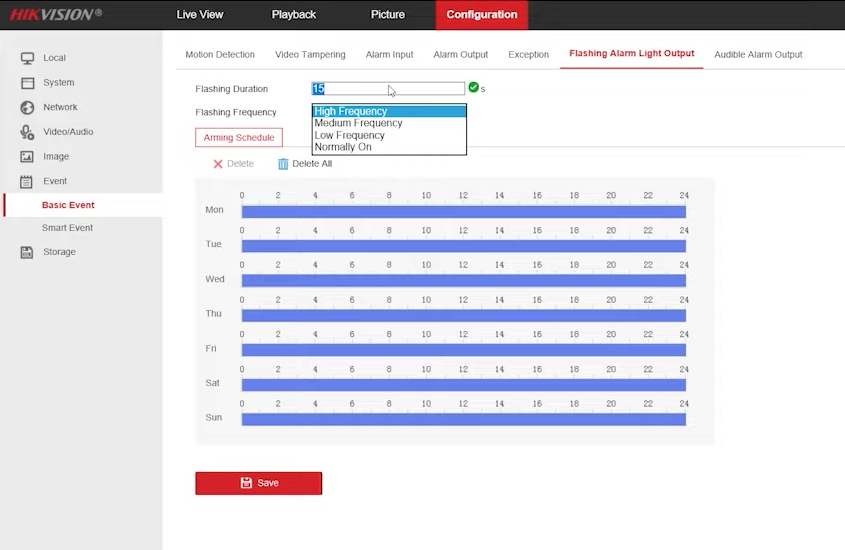Click the Arming Schedule button

point(239,138)
